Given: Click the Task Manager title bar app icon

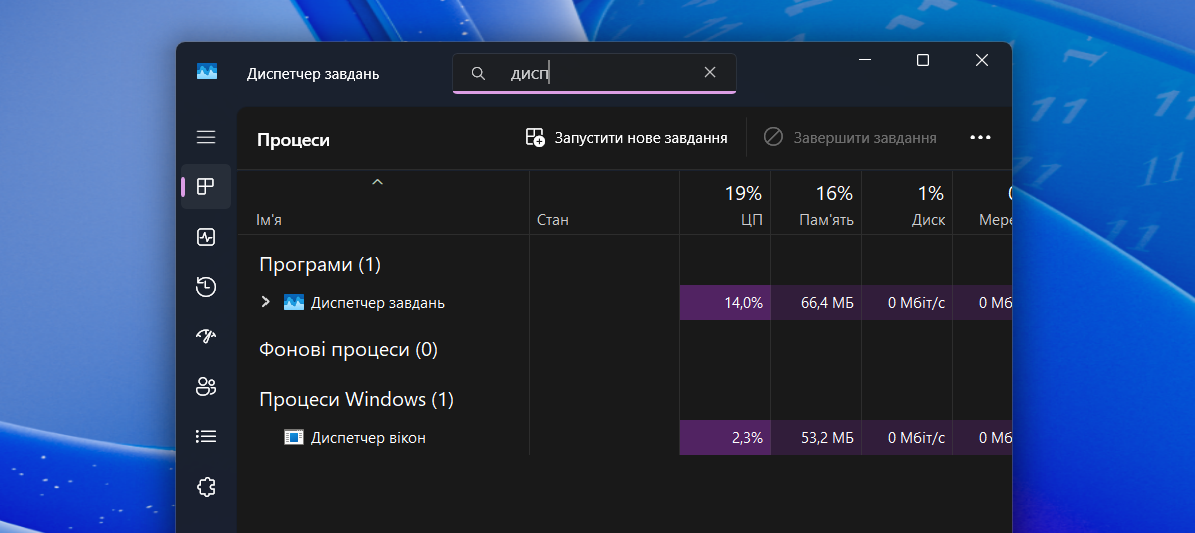Looking at the screenshot, I should pos(207,72).
